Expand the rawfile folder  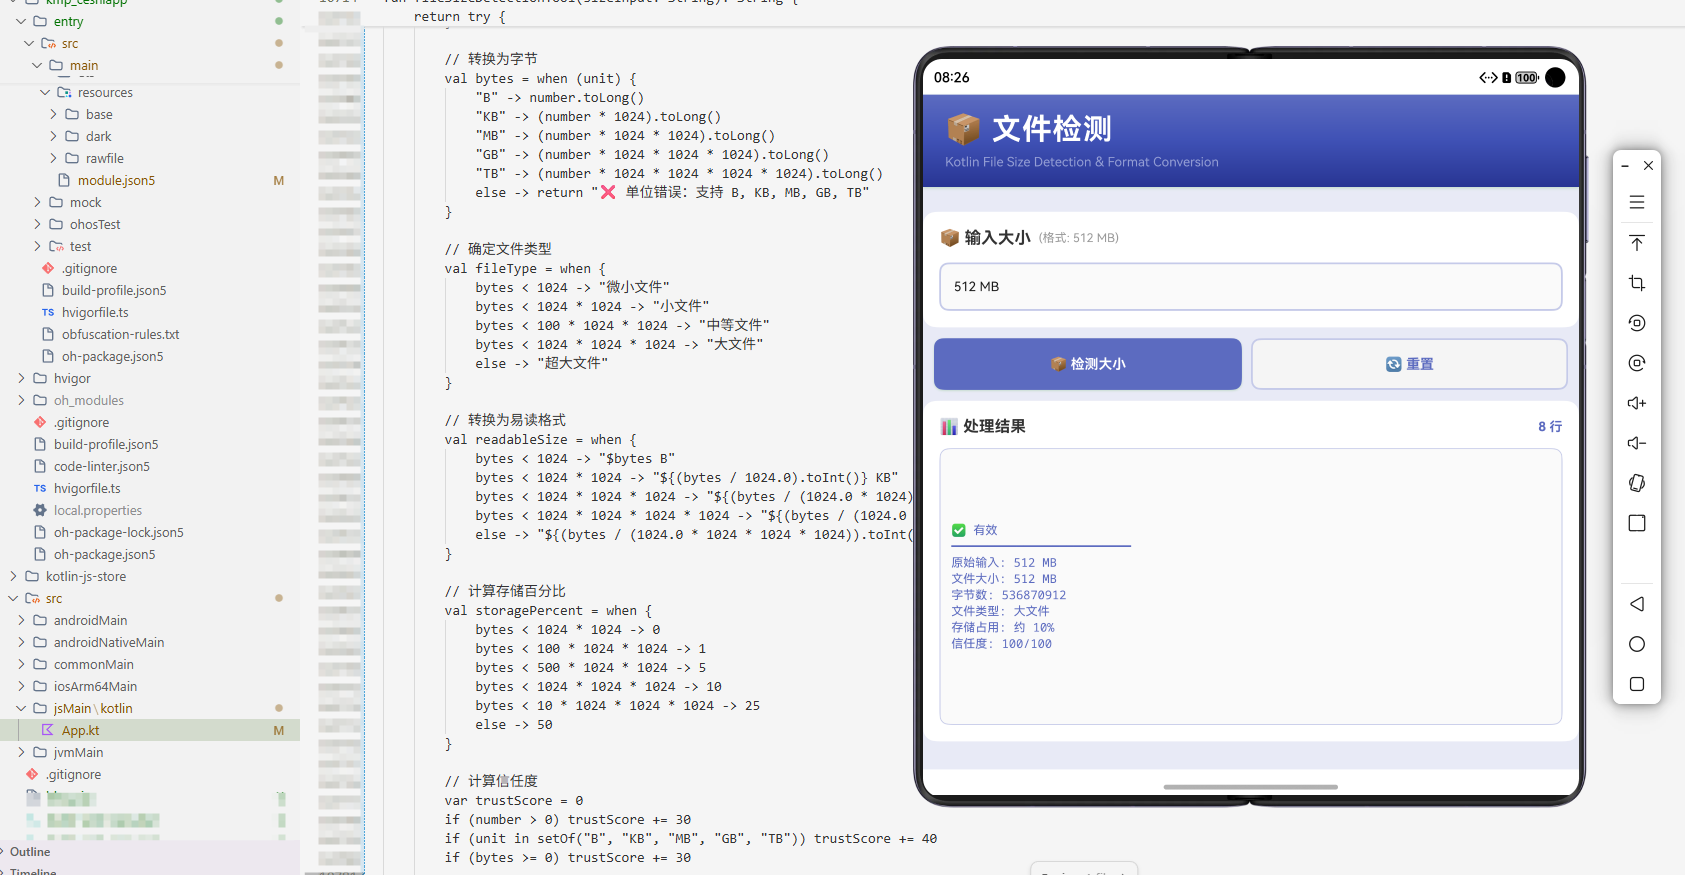(53, 158)
